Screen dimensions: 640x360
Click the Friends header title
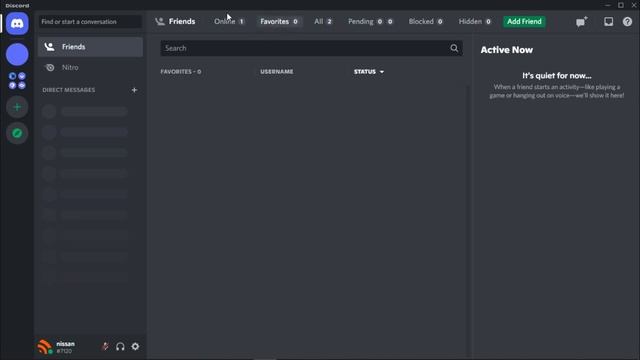[182, 22]
